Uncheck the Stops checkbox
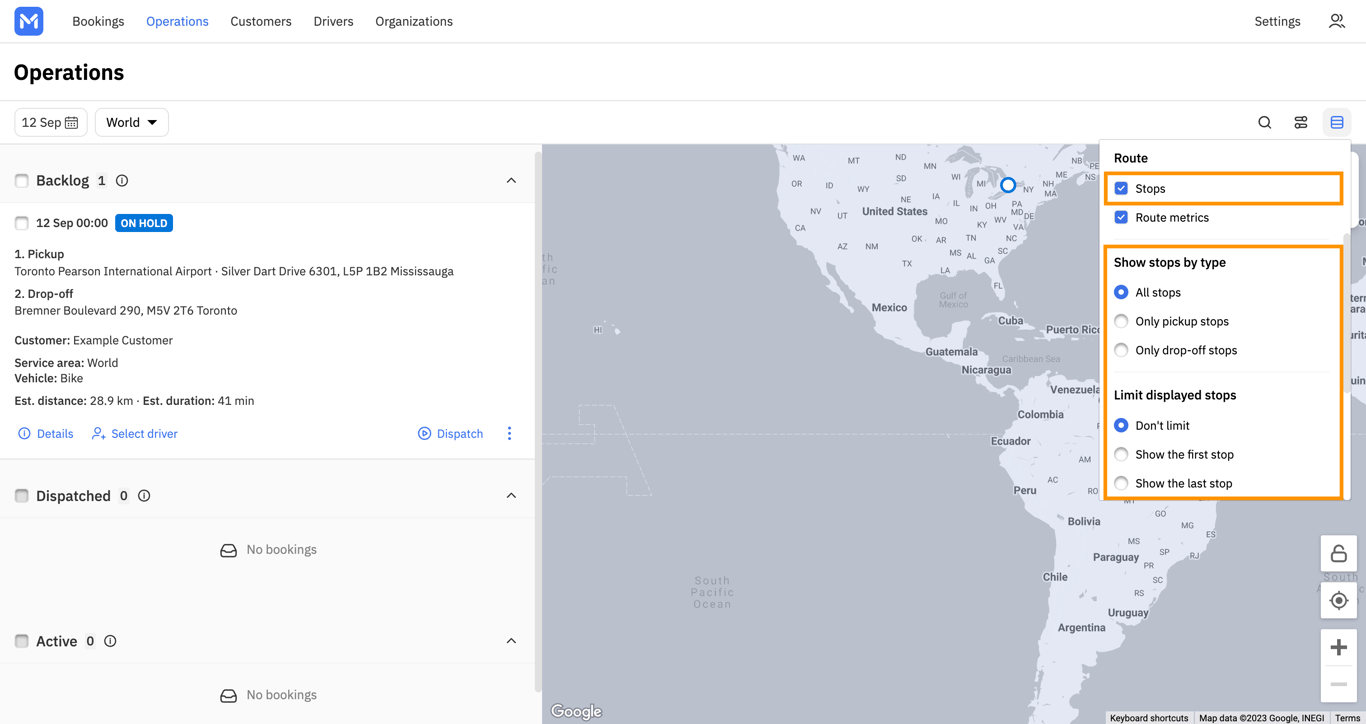Screen dimensions: 1366x724 point(1121,188)
